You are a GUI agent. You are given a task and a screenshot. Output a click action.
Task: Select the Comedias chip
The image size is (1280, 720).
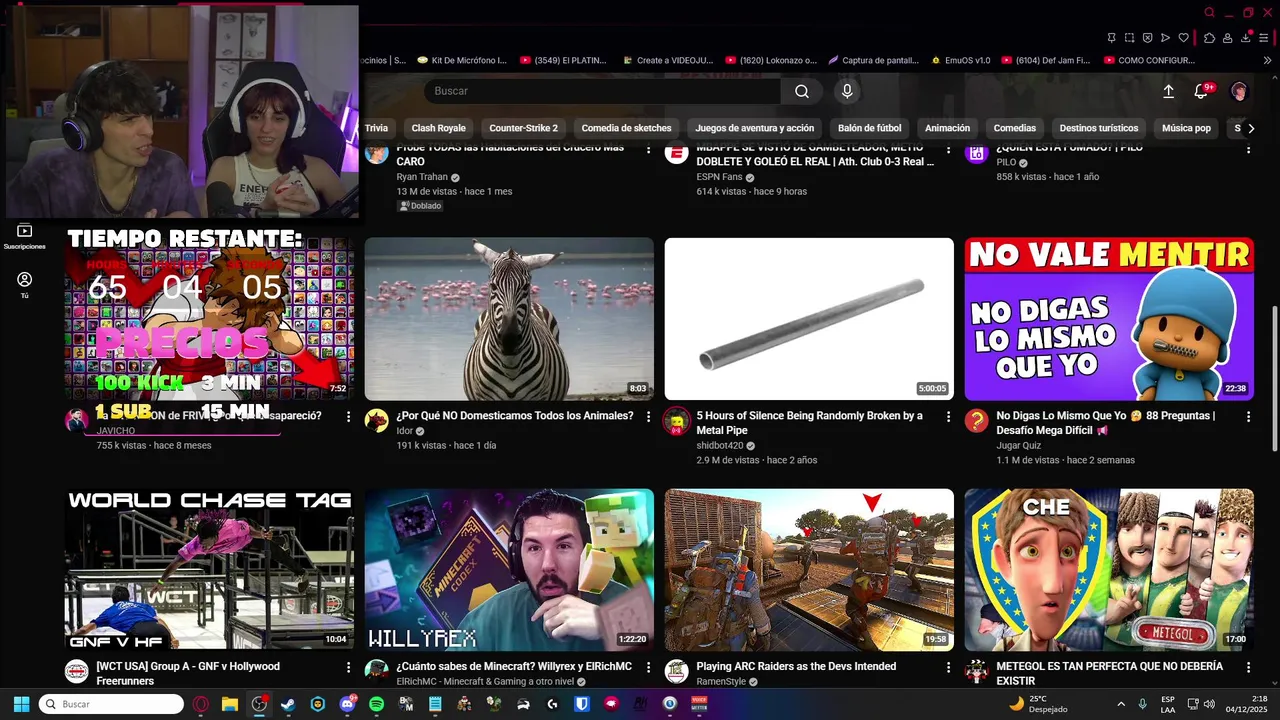[x=1014, y=128]
